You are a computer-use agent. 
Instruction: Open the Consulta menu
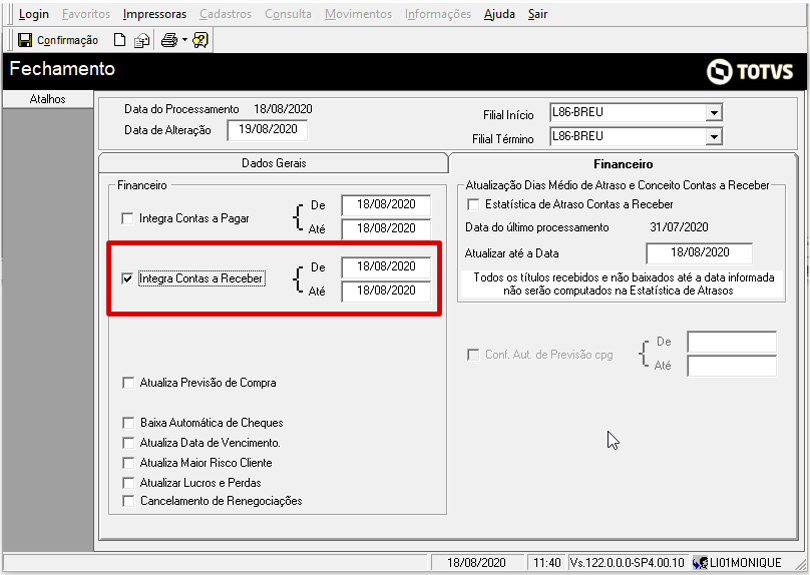tap(288, 14)
